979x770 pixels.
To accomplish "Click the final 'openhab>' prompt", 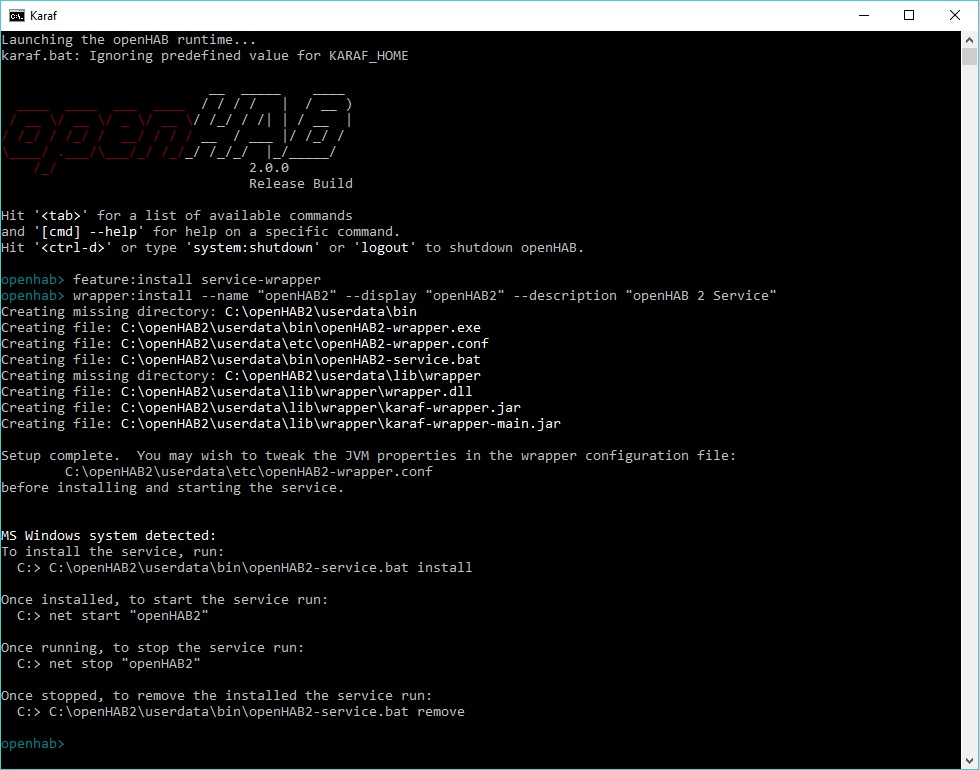I will [x=32, y=744].
